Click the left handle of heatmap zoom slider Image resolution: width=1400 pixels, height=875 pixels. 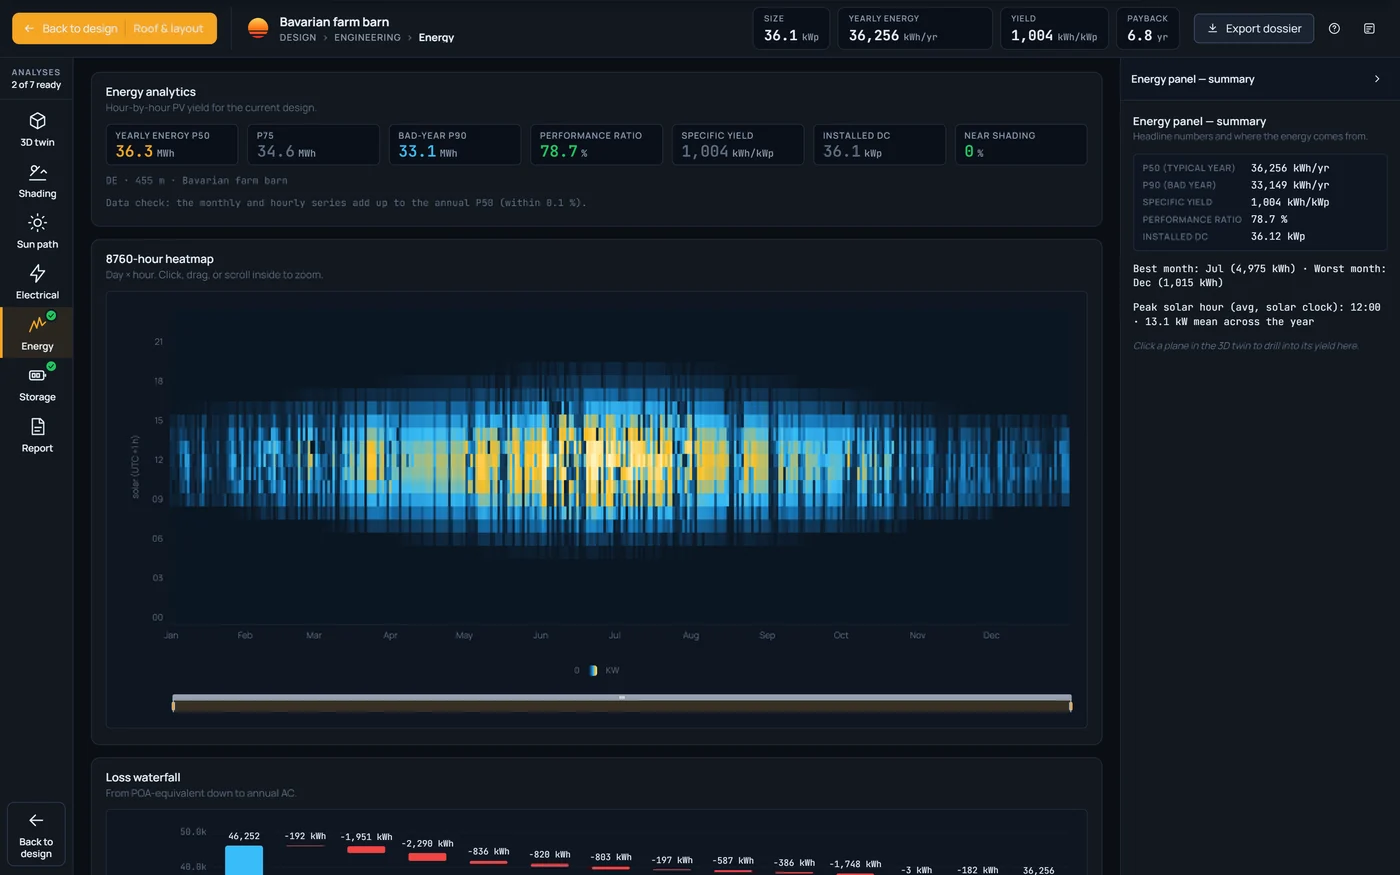coord(173,706)
